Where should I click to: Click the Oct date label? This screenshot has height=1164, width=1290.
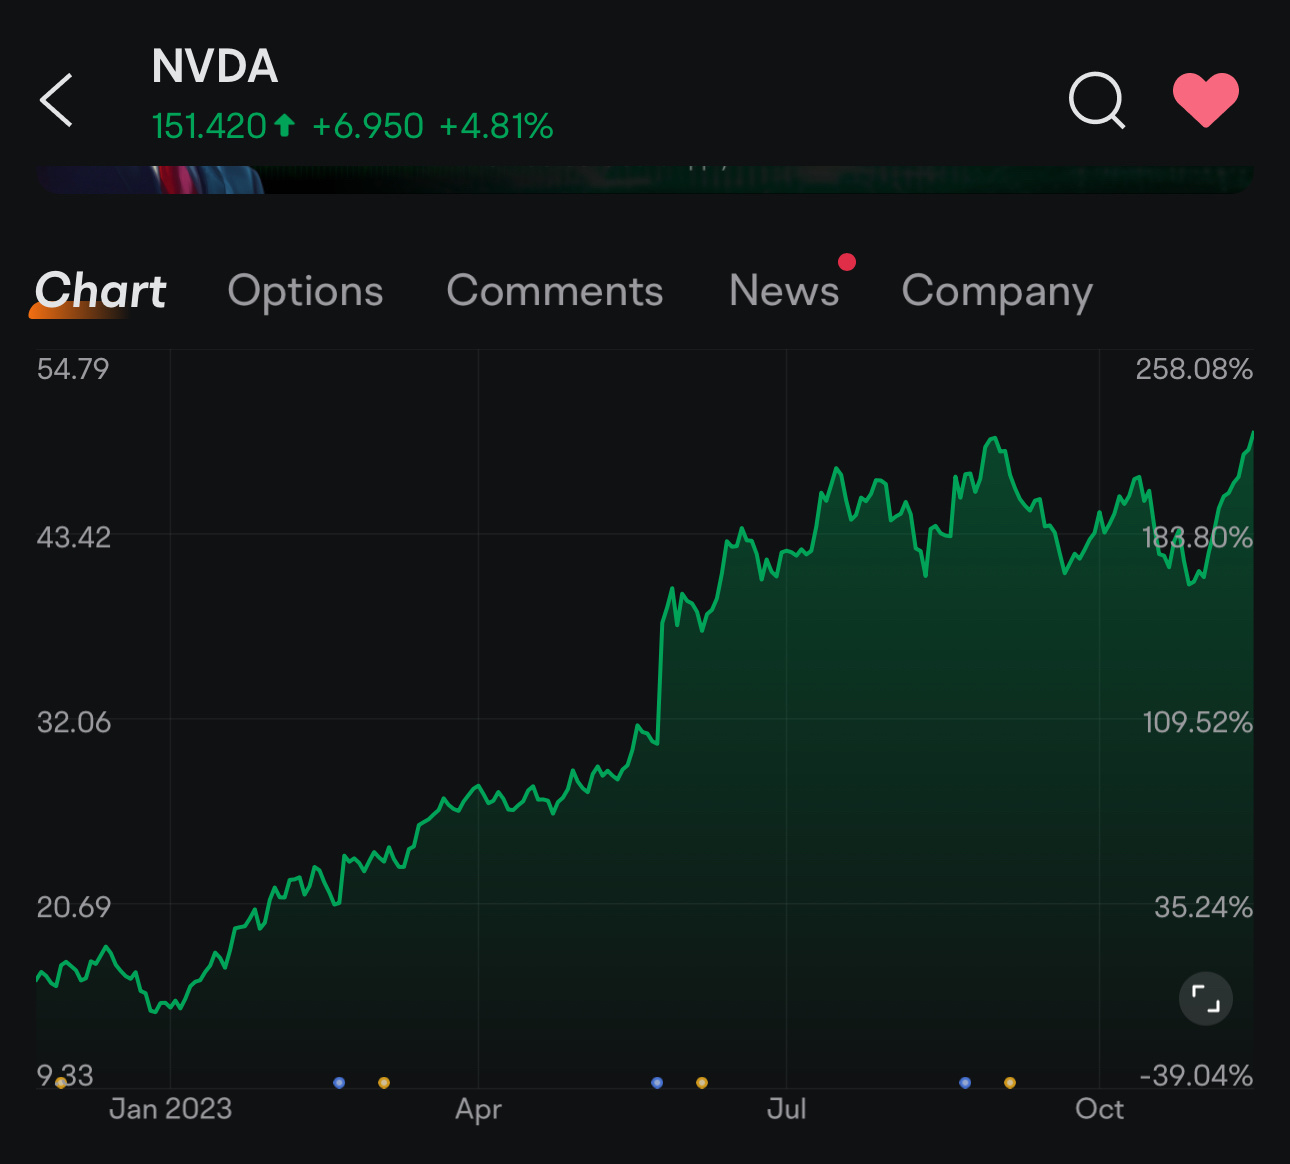tap(1099, 1109)
